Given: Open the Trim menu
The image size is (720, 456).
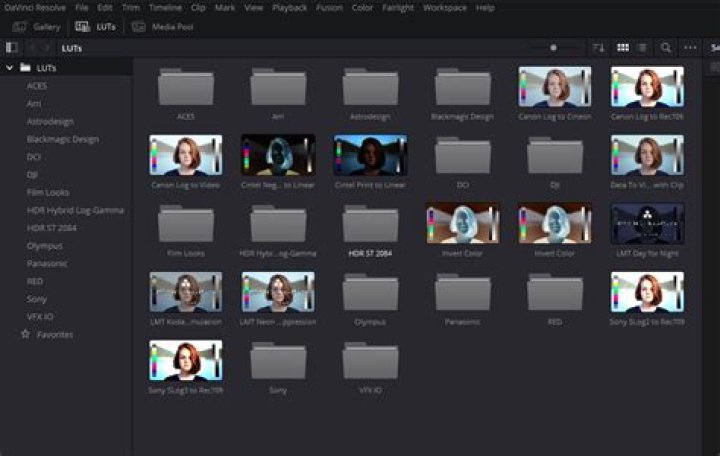Looking at the screenshot, I should click(131, 8).
